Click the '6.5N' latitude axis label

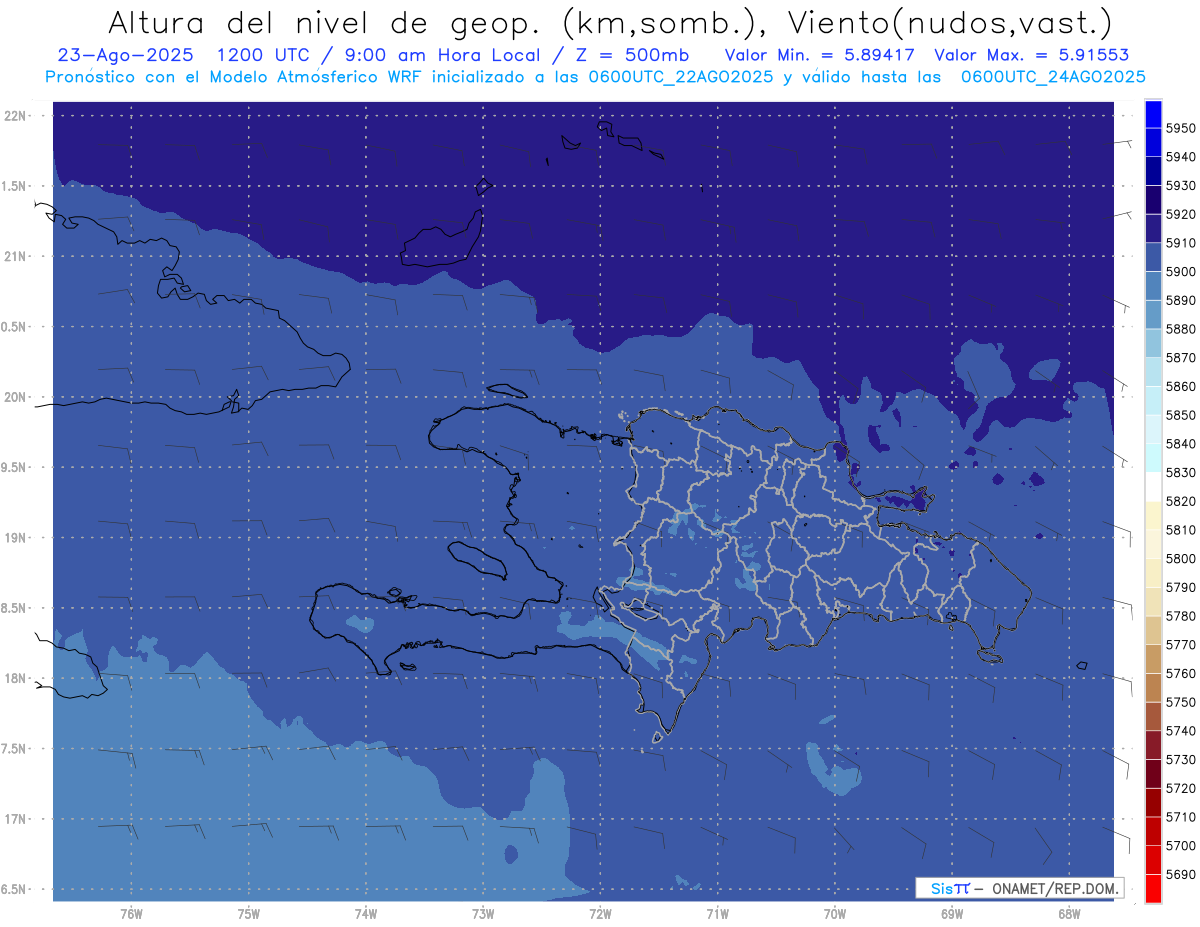[x=15, y=890]
